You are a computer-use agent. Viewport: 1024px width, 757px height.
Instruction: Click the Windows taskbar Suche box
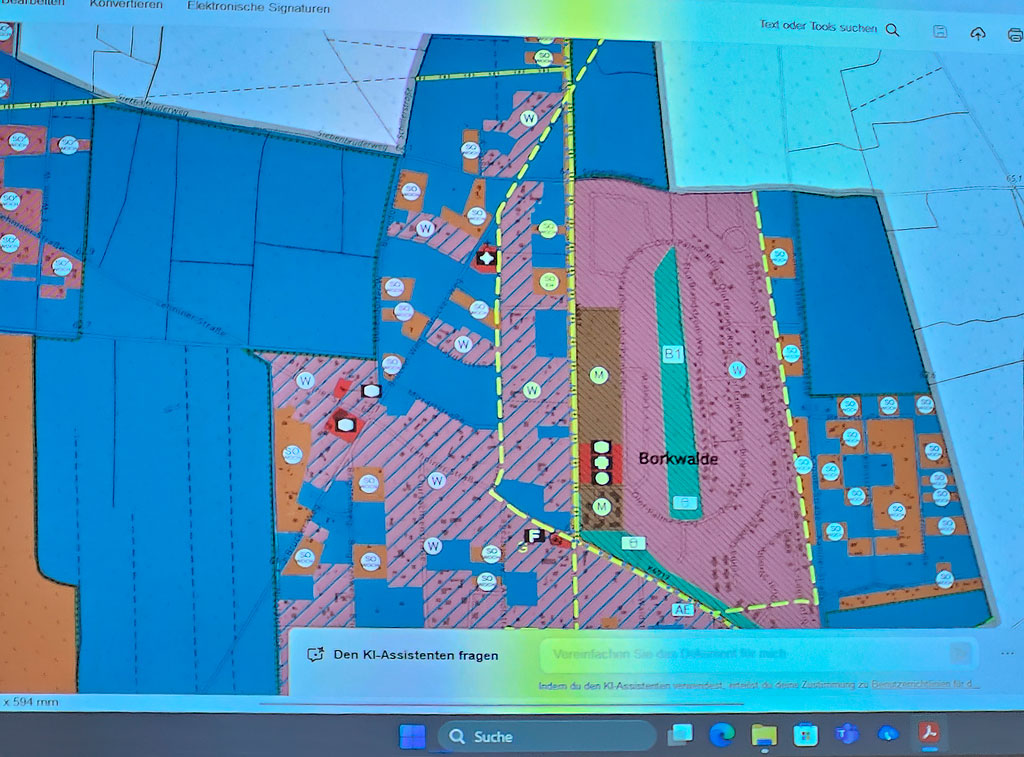[546, 736]
